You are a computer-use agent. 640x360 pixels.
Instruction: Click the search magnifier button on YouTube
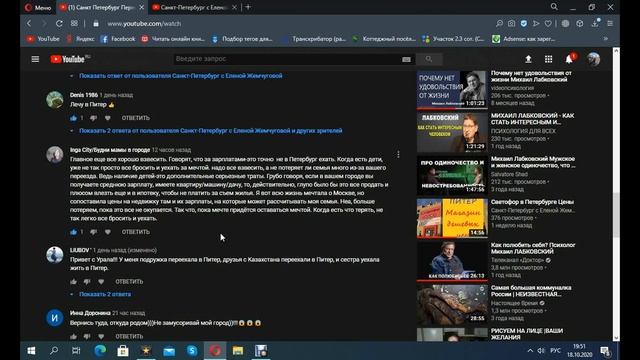pos(429,59)
